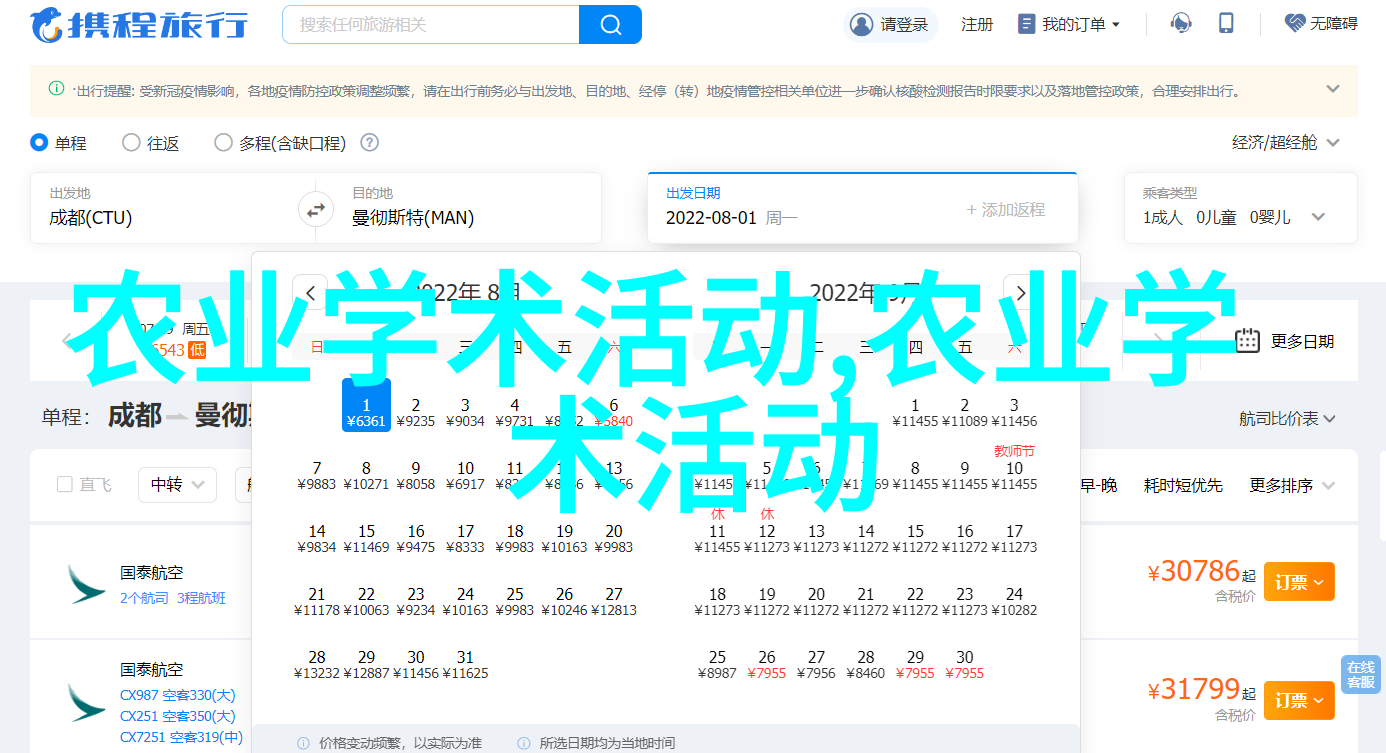This screenshot has width=1386, height=753.
Task: Select September 30 priced ¥7955
Action: click(965, 665)
